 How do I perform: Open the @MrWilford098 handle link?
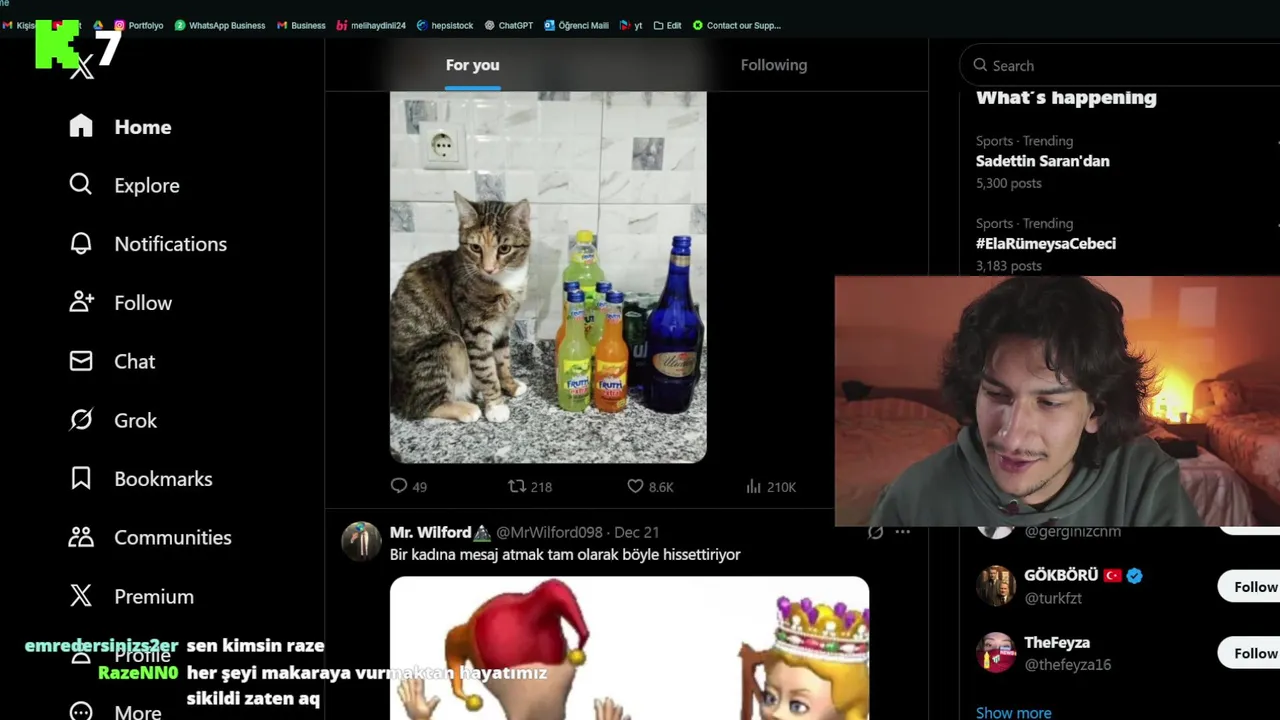pos(549,532)
